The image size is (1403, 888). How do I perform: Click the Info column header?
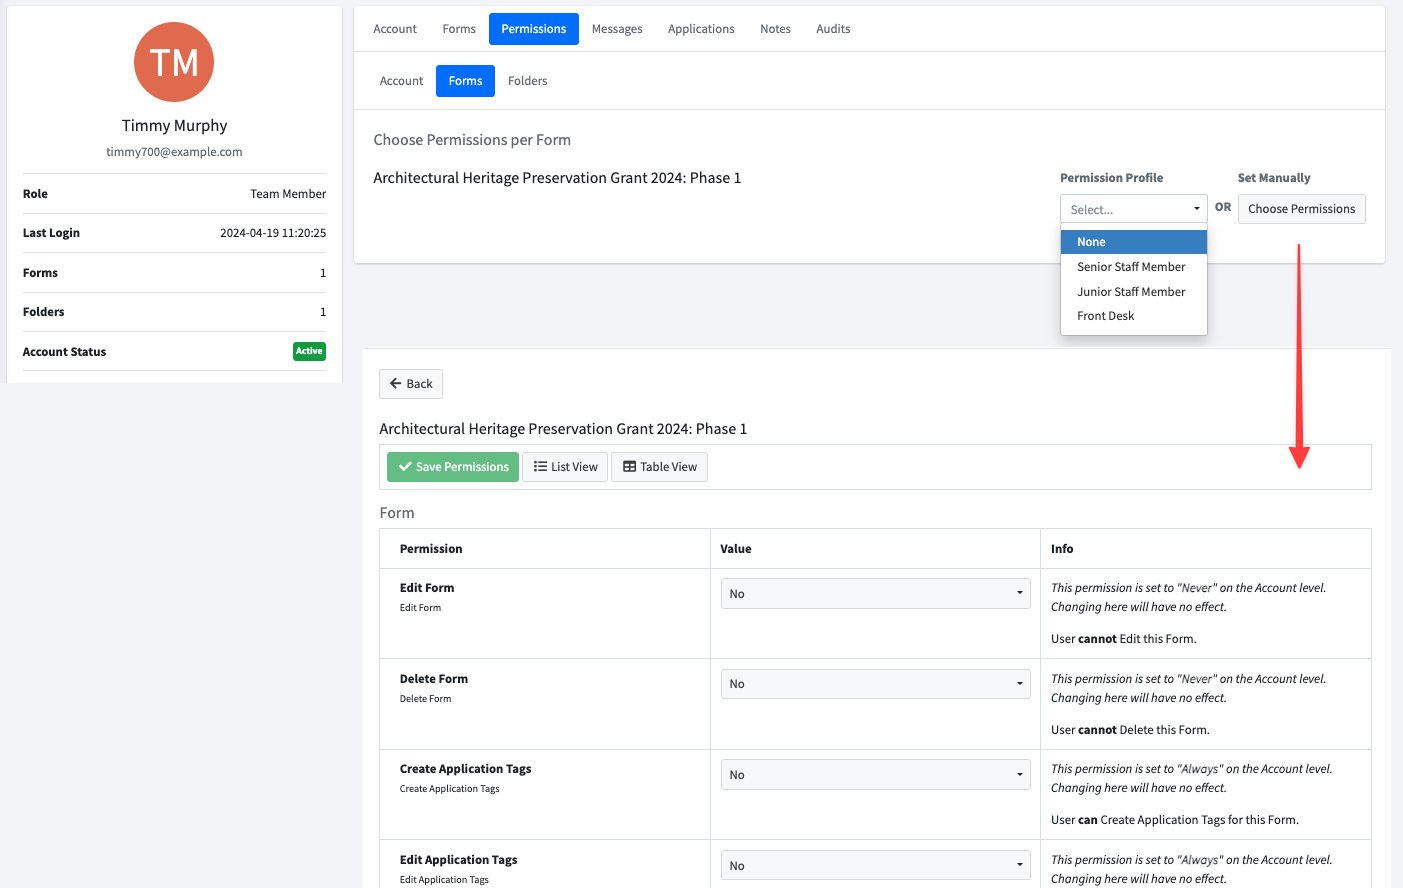pyautogui.click(x=1062, y=549)
